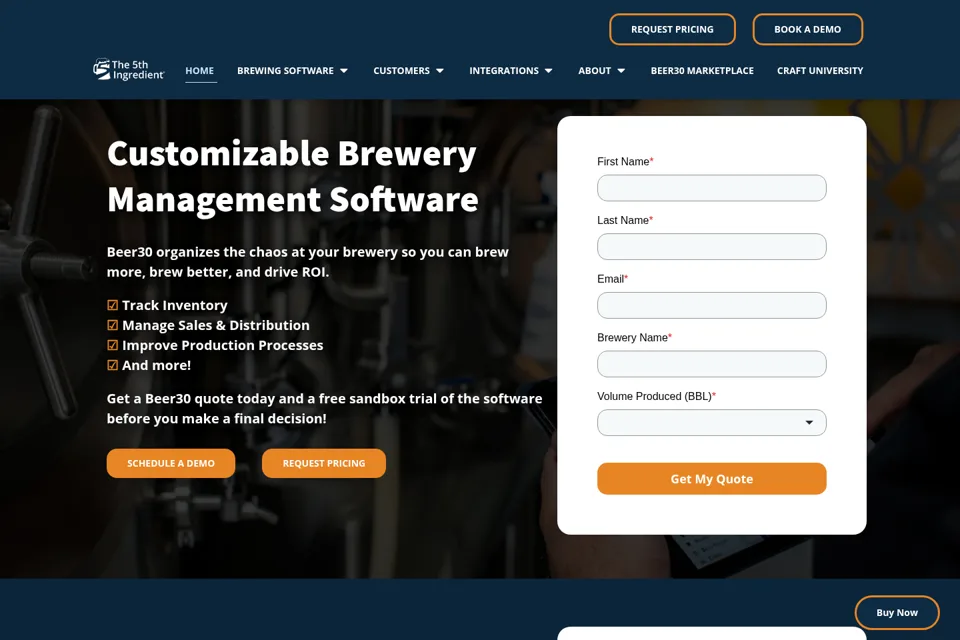This screenshot has width=960, height=640.
Task: Go to Beer30 Marketplace
Action: click(x=702, y=71)
